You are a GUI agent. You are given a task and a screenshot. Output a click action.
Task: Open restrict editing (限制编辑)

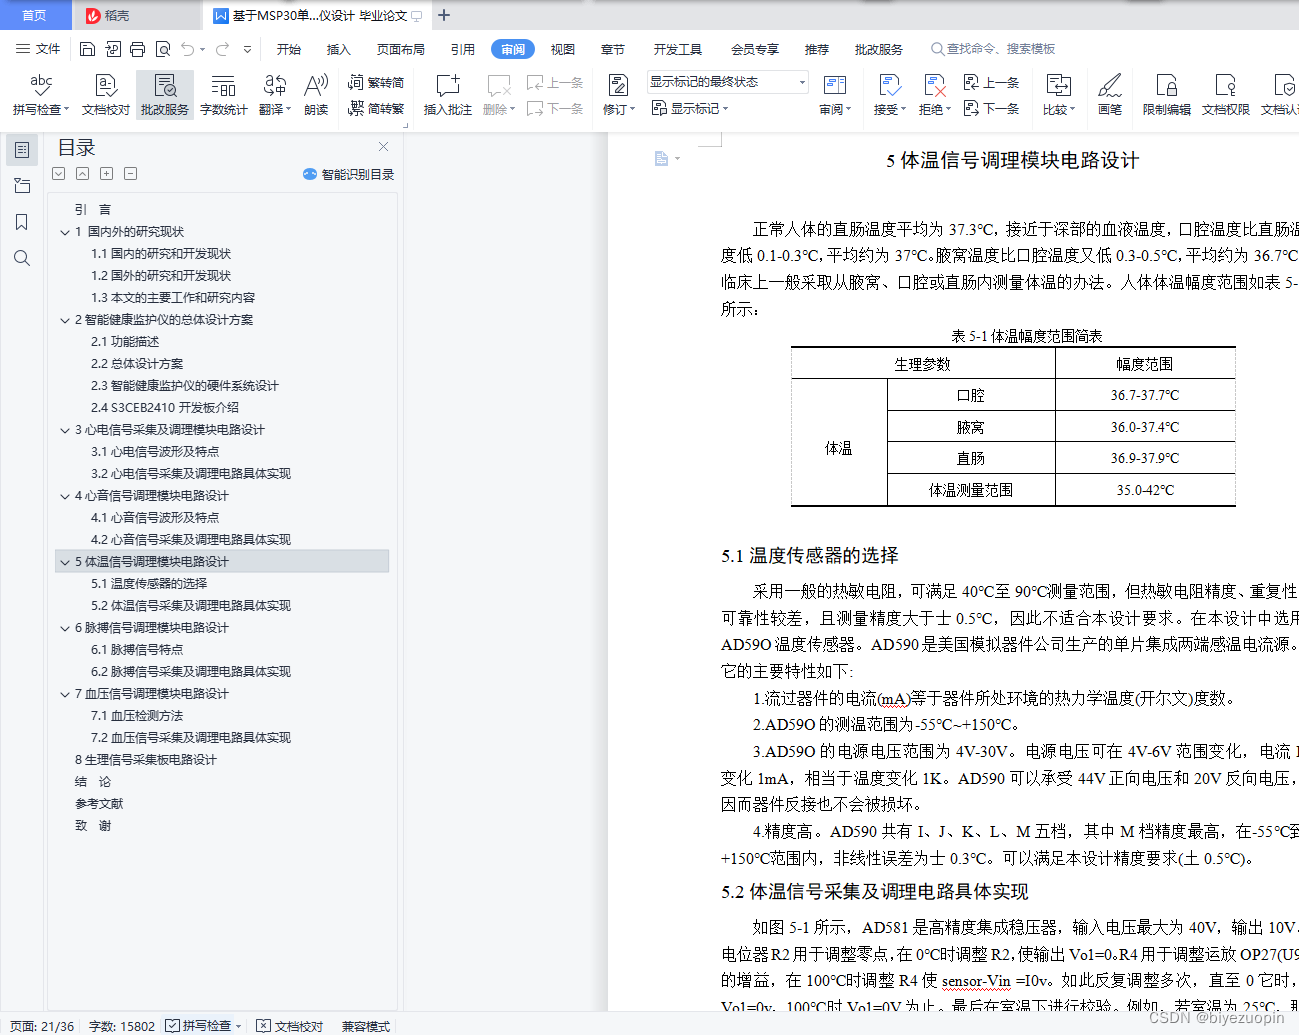point(1166,95)
